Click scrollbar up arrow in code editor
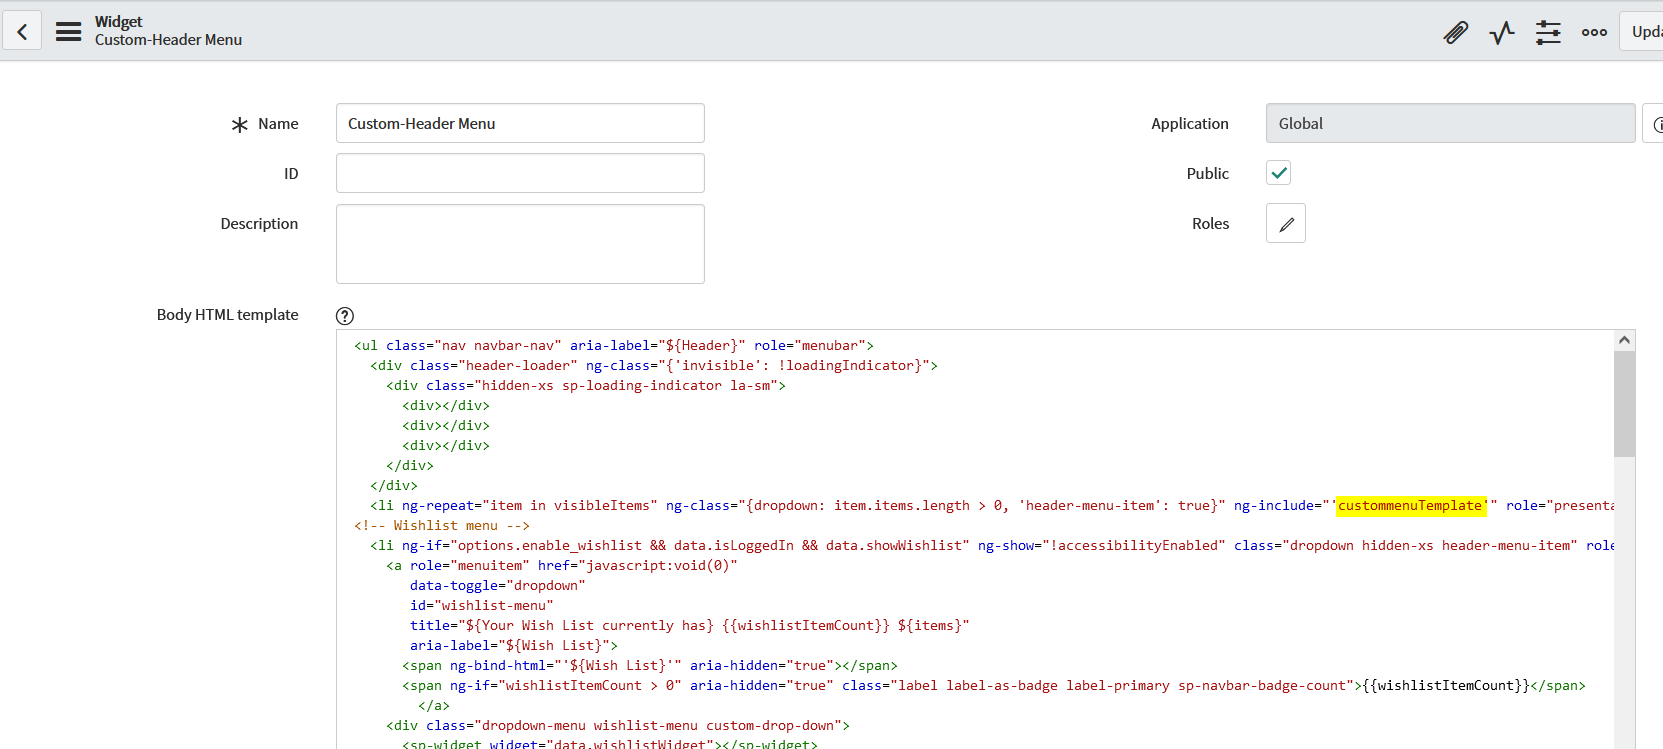This screenshot has height=749, width=1663. coord(1625,340)
